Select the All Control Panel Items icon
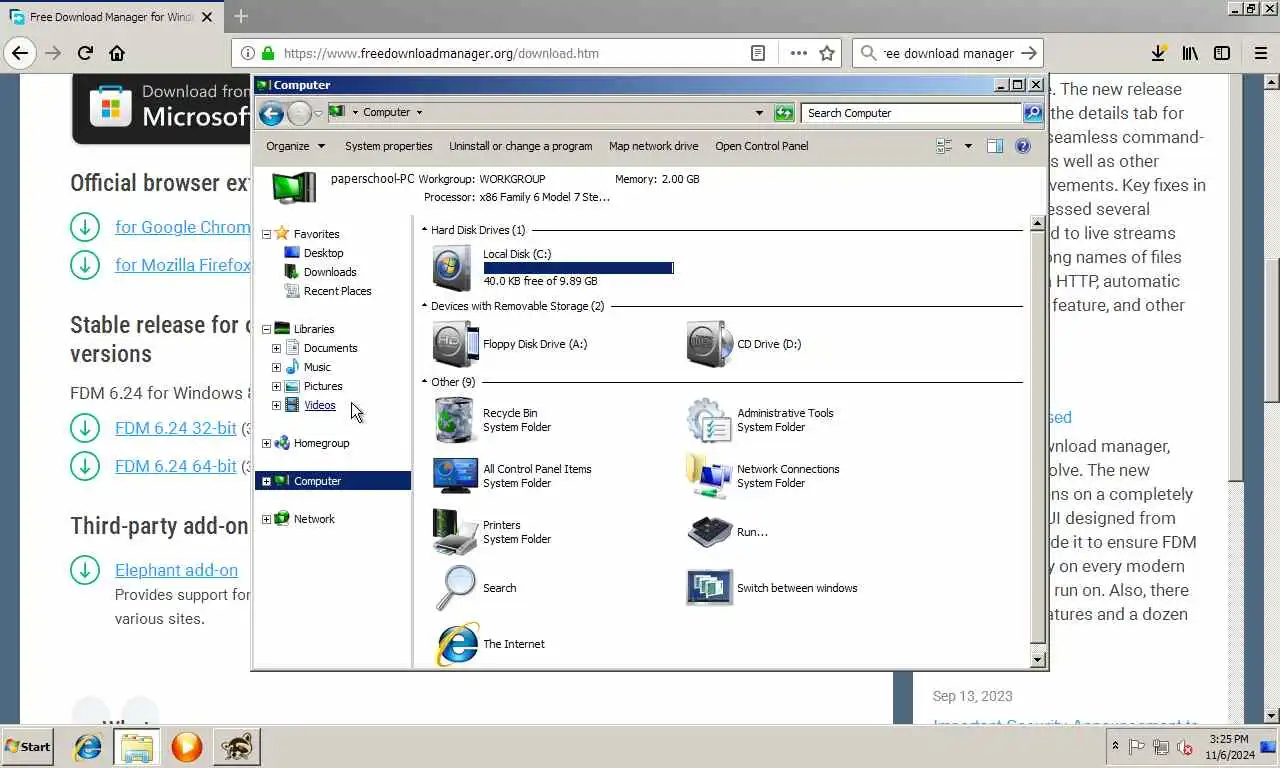This screenshot has height=768, width=1280. (x=455, y=475)
